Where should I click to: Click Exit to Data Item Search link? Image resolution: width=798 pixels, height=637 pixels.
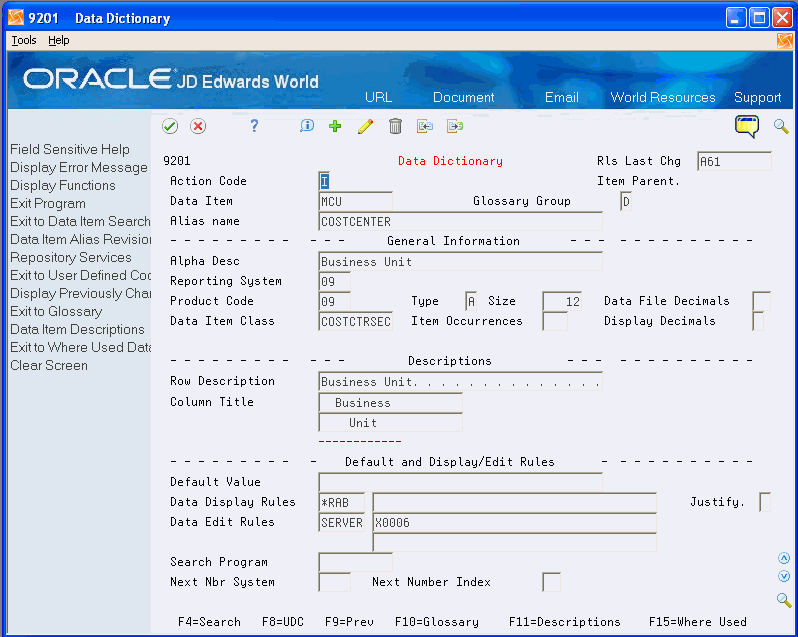click(80, 221)
